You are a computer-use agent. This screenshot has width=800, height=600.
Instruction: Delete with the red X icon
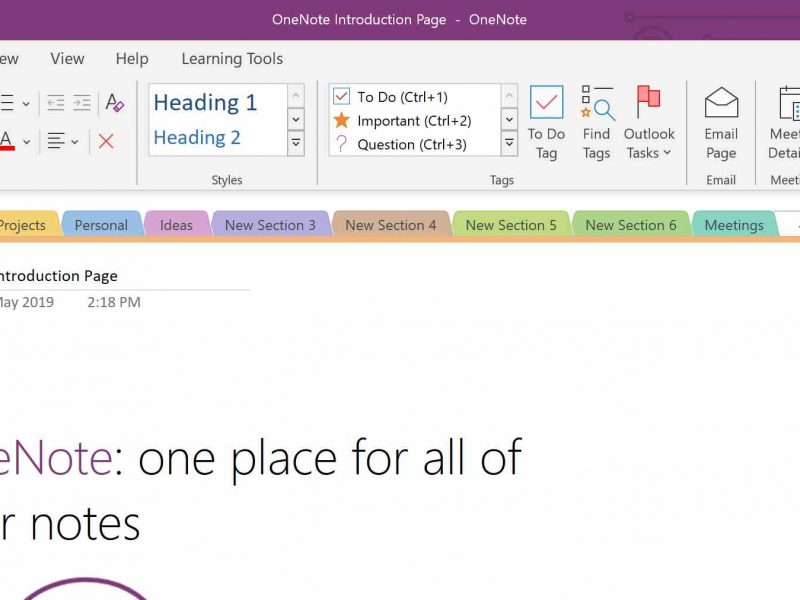click(x=106, y=141)
